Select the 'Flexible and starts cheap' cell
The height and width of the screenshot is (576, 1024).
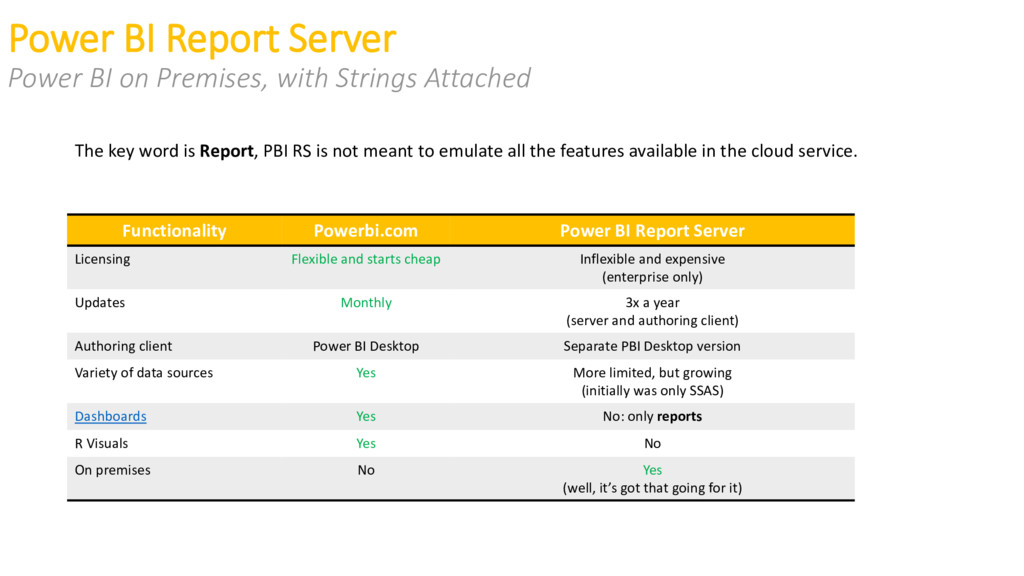366,259
